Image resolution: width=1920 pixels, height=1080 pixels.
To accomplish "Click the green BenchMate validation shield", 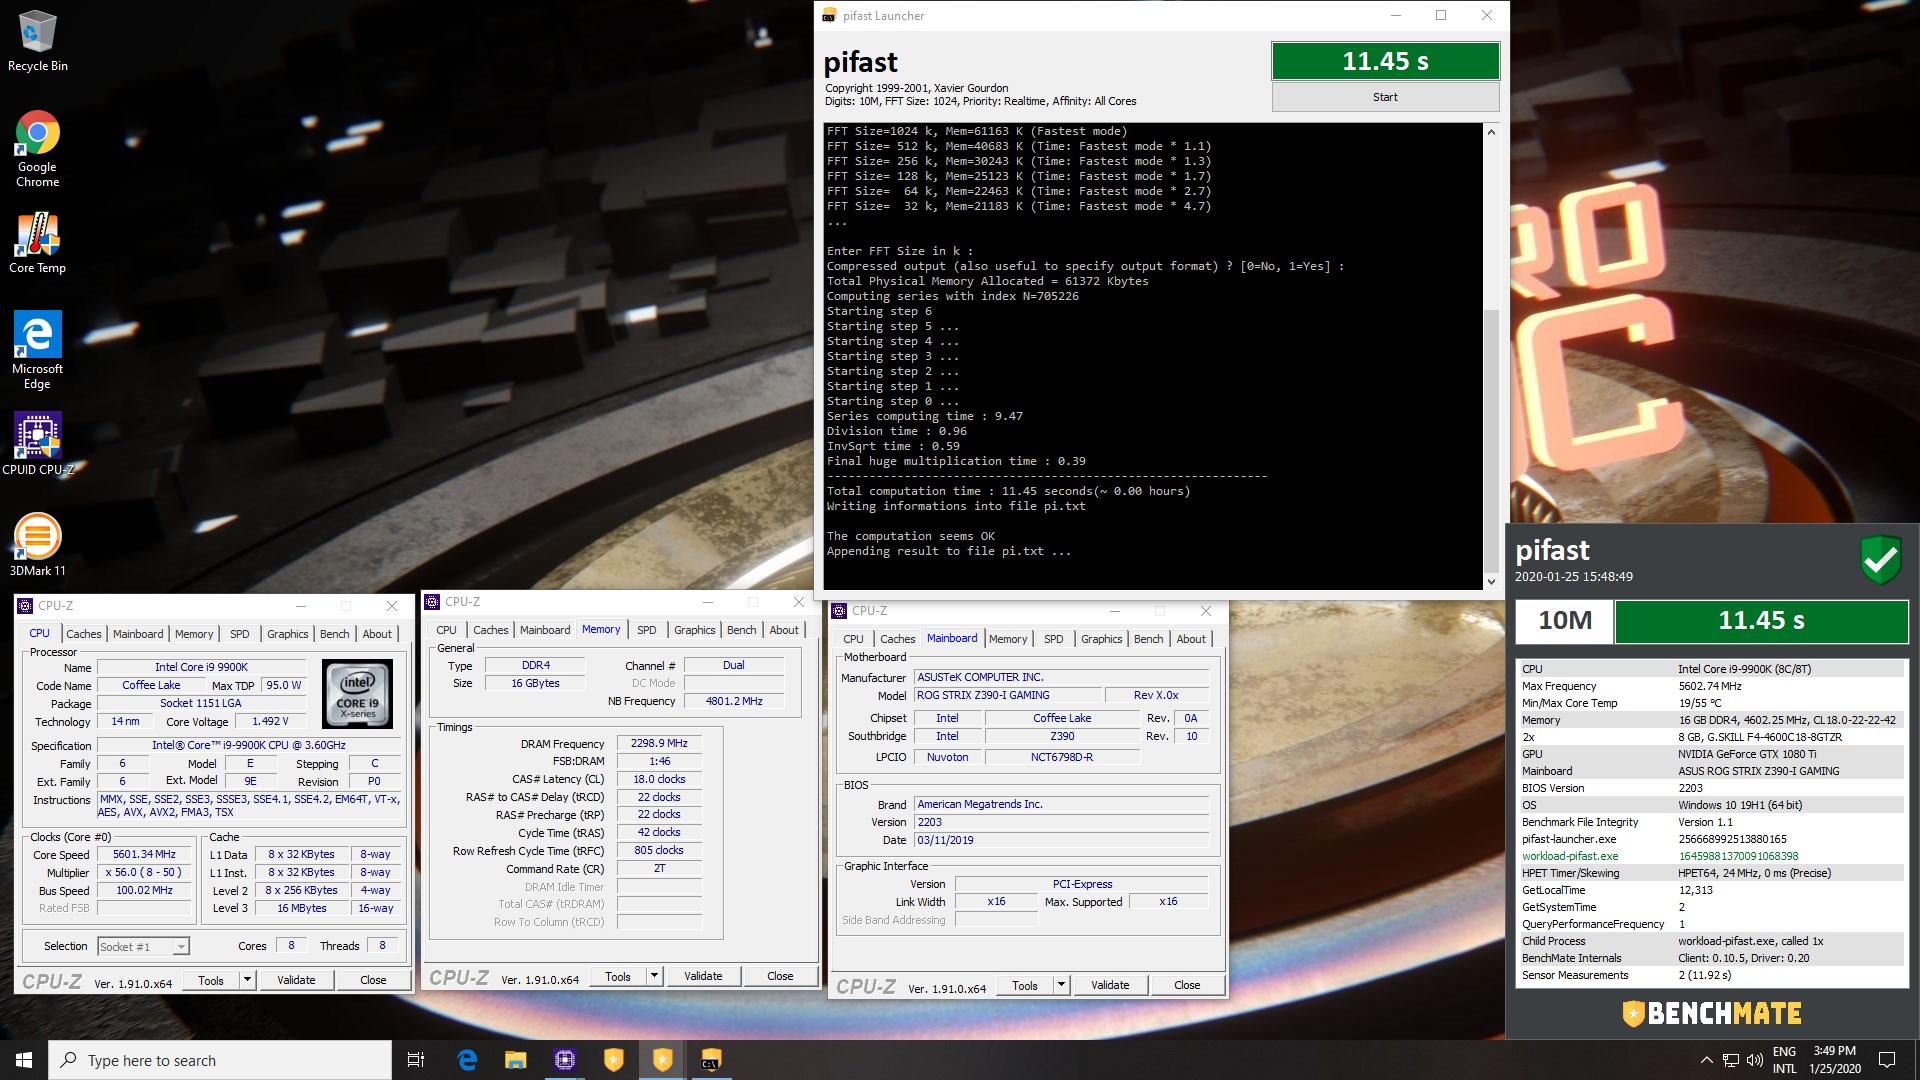I will [x=1880, y=559].
